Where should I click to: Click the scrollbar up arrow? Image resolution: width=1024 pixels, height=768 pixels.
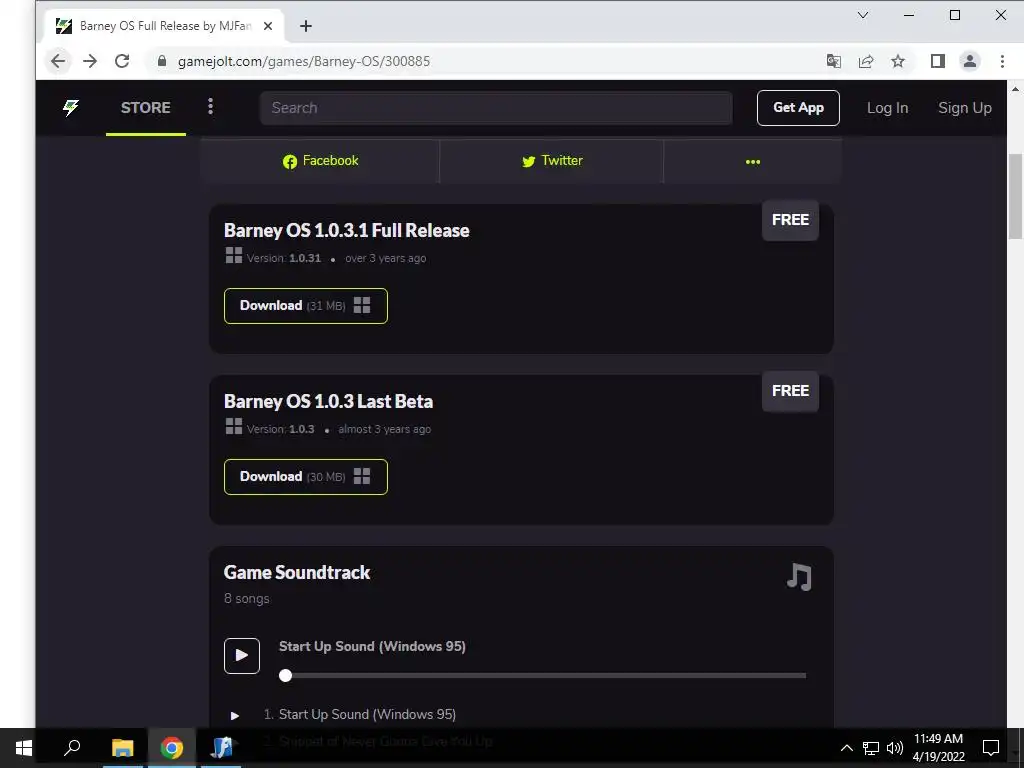pos(1015,89)
